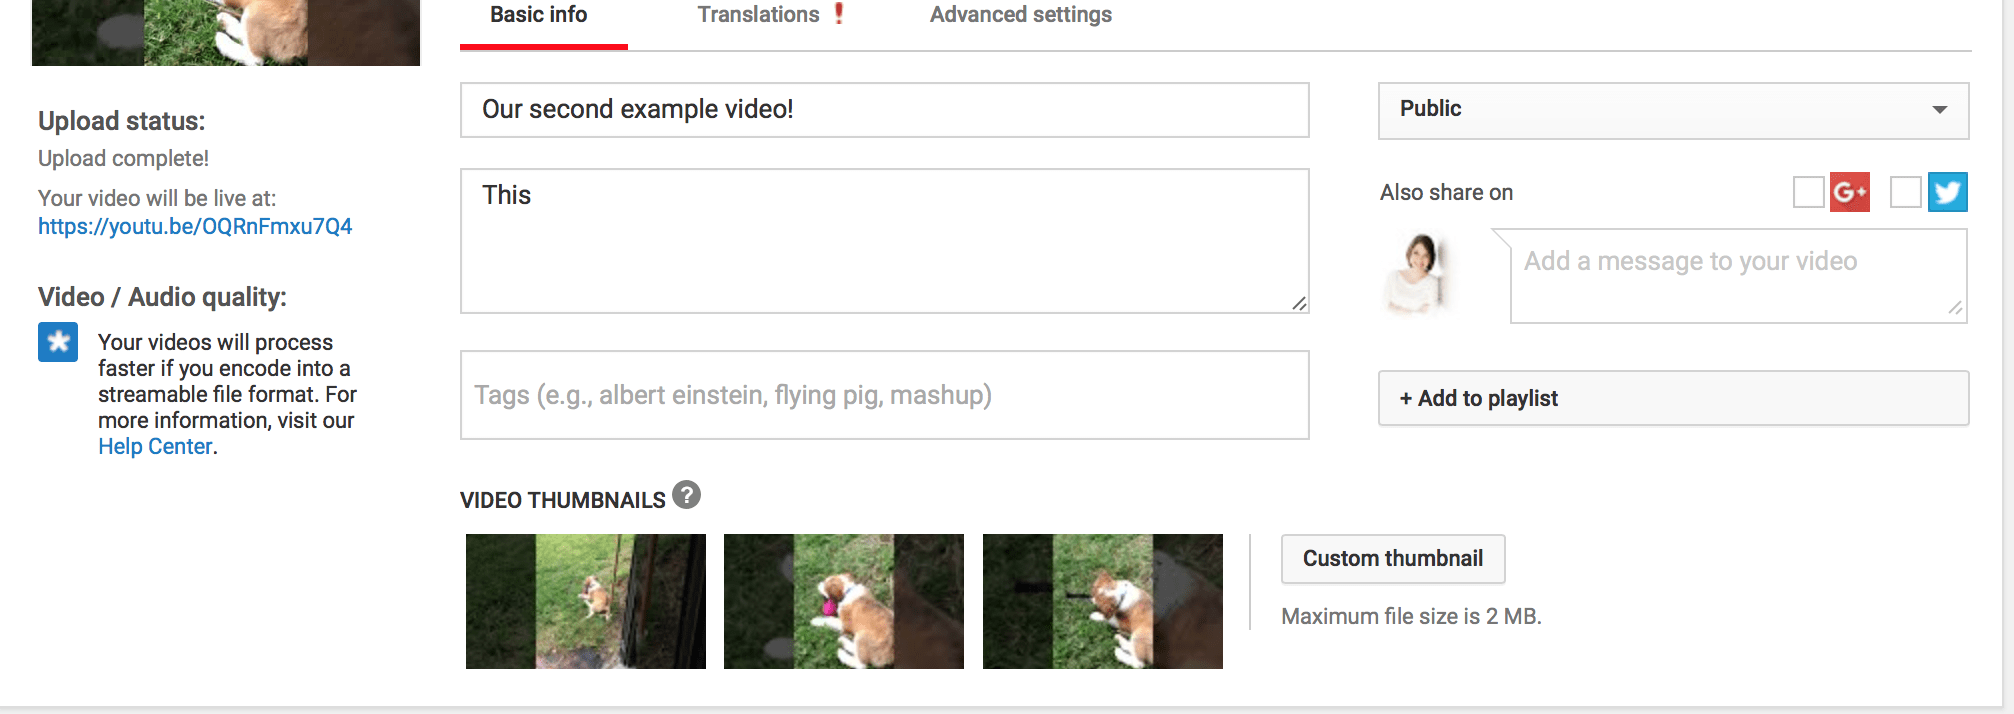Follow the Help Center link

coord(155,447)
